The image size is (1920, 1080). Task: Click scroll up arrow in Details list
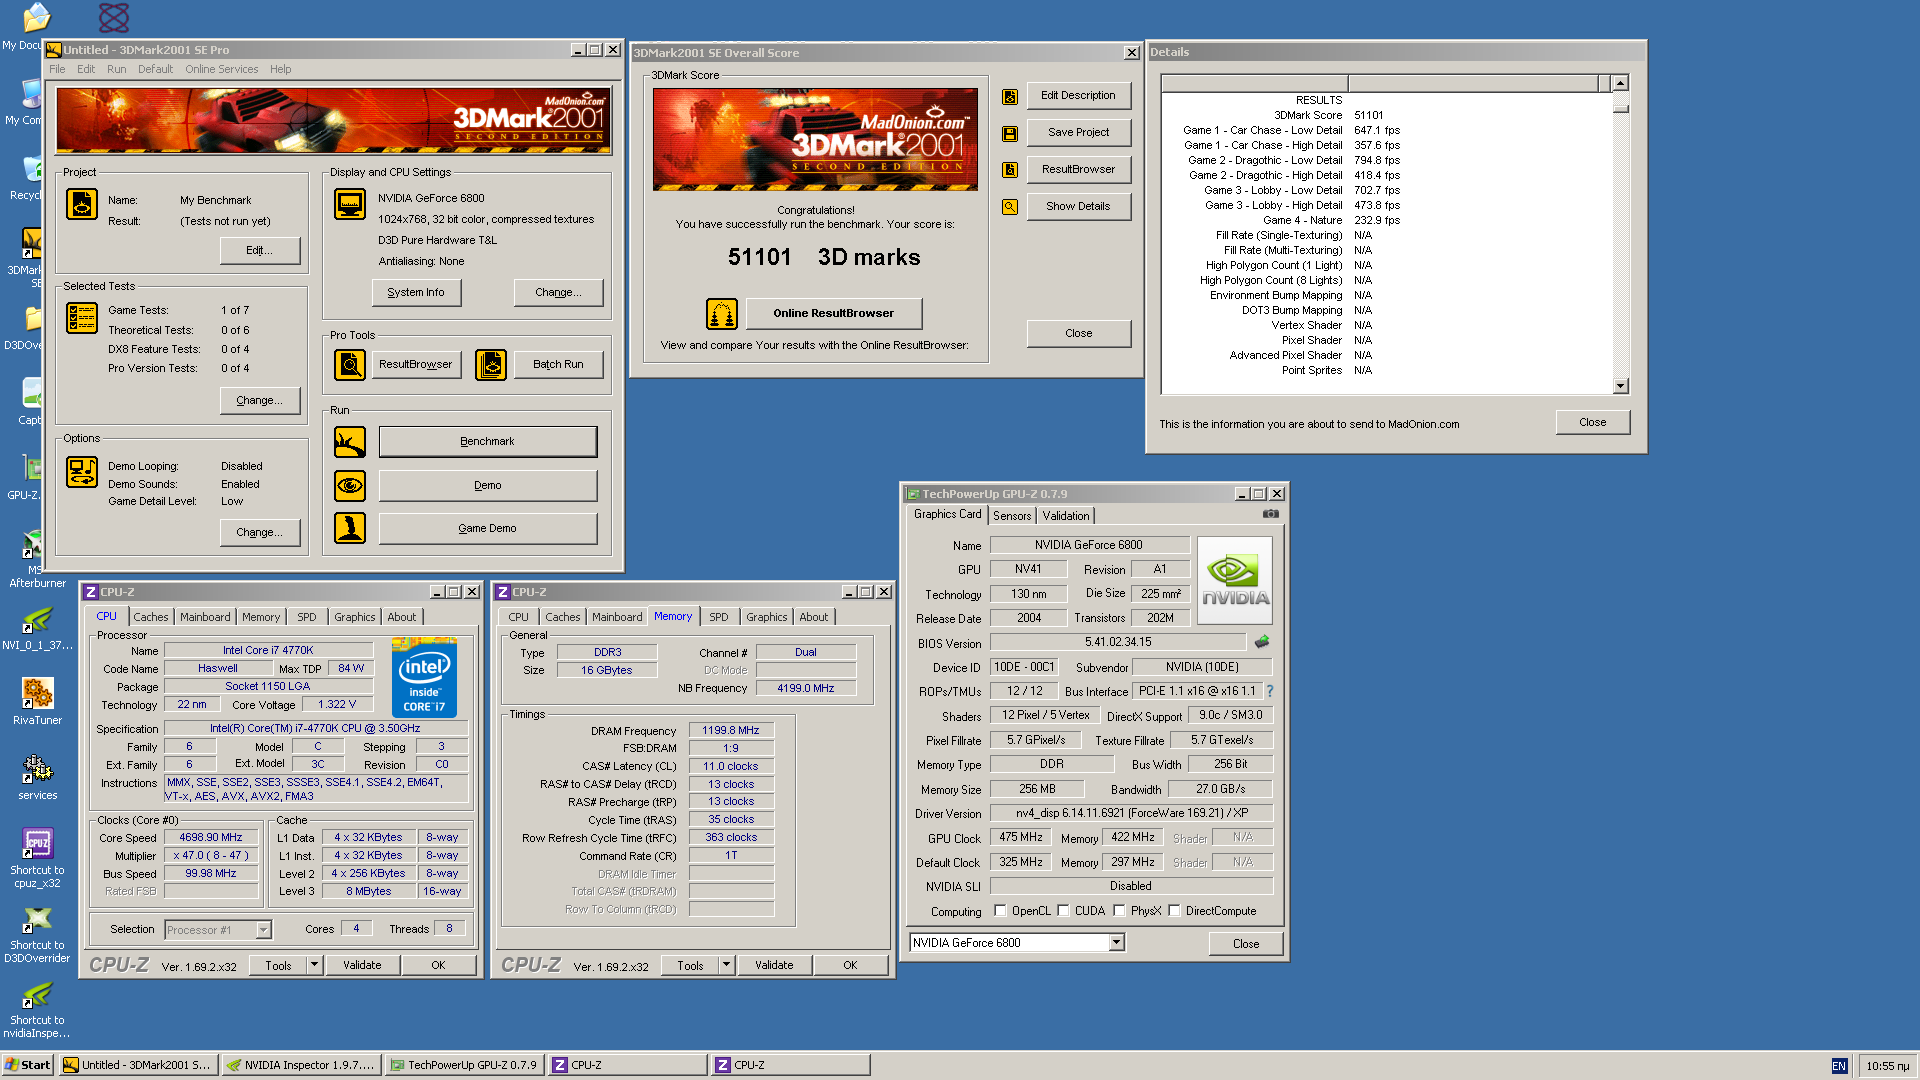click(1620, 83)
